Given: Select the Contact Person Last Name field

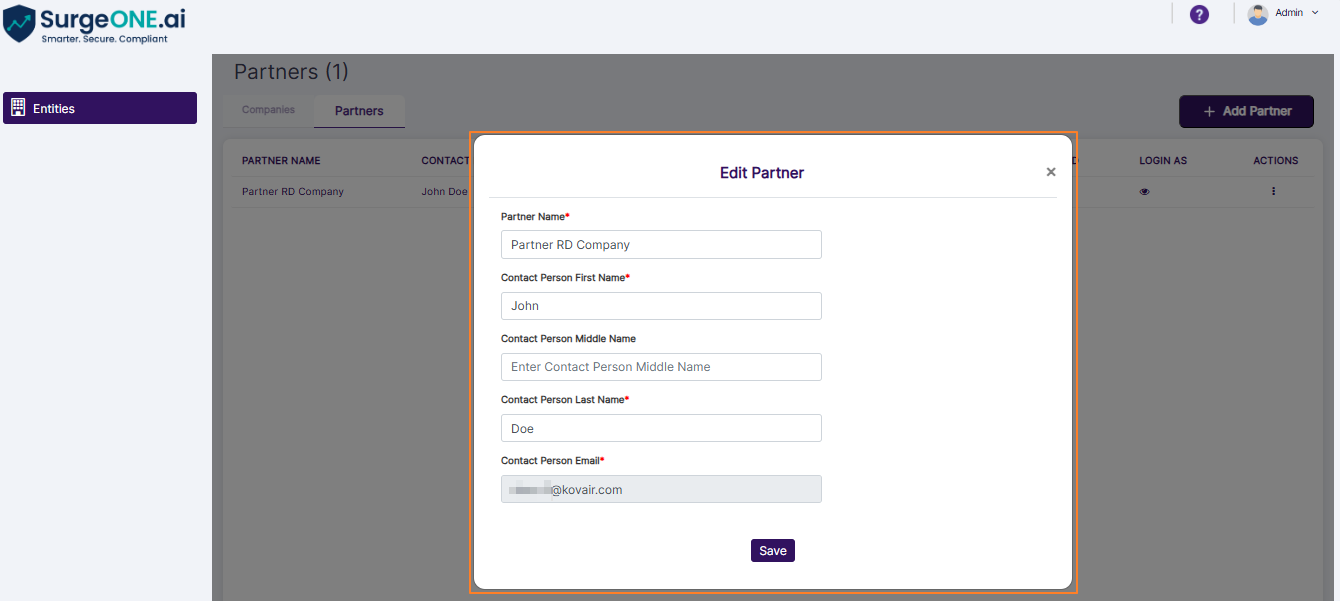Looking at the screenshot, I should pyautogui.click(x=660, y=428).
